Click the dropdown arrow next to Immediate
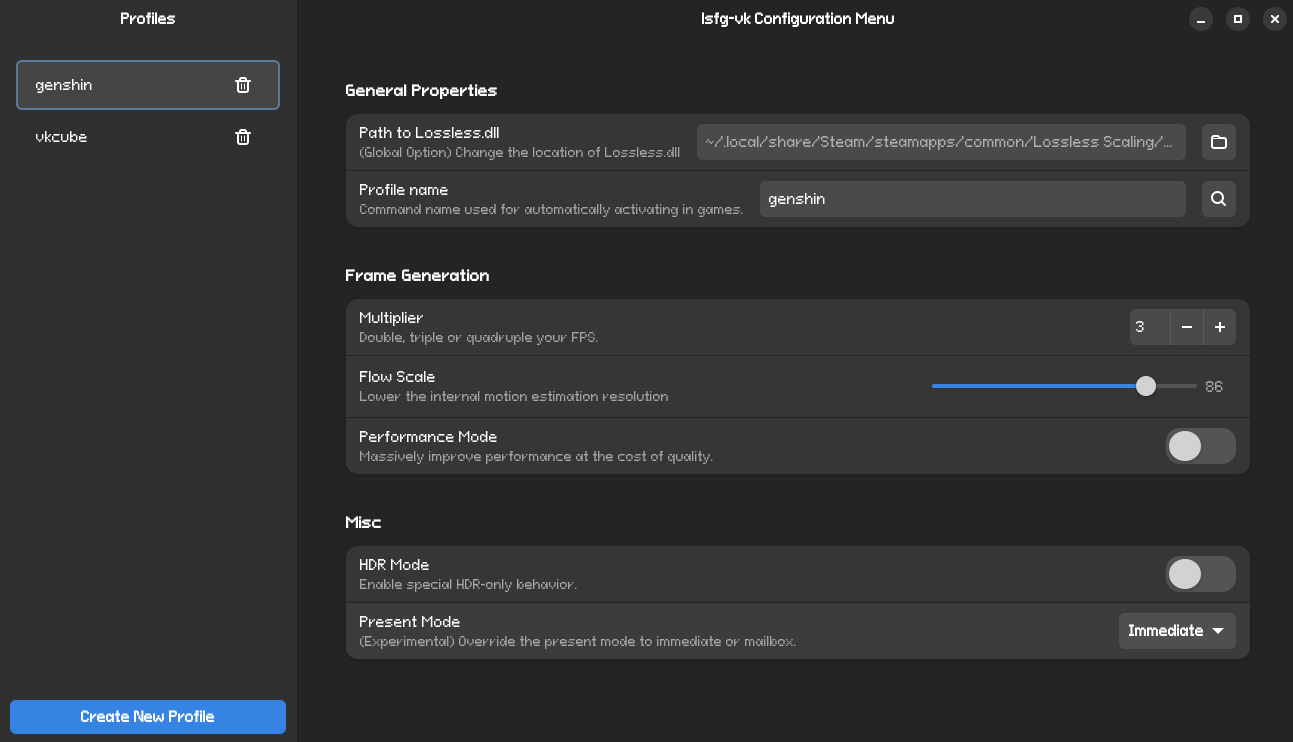The width and height of the screenshot is (1293, 742). click(x=1218, y=631)
